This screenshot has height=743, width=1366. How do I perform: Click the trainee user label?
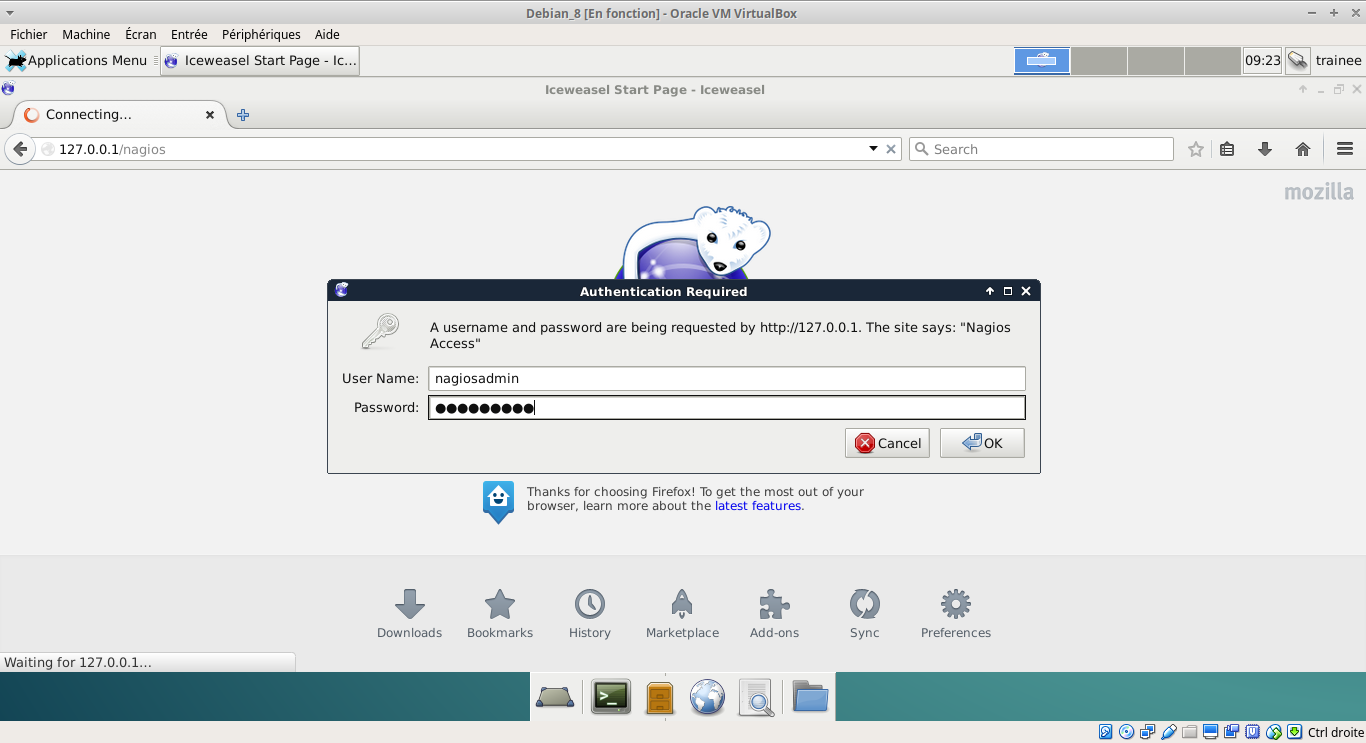point(1338,61)
